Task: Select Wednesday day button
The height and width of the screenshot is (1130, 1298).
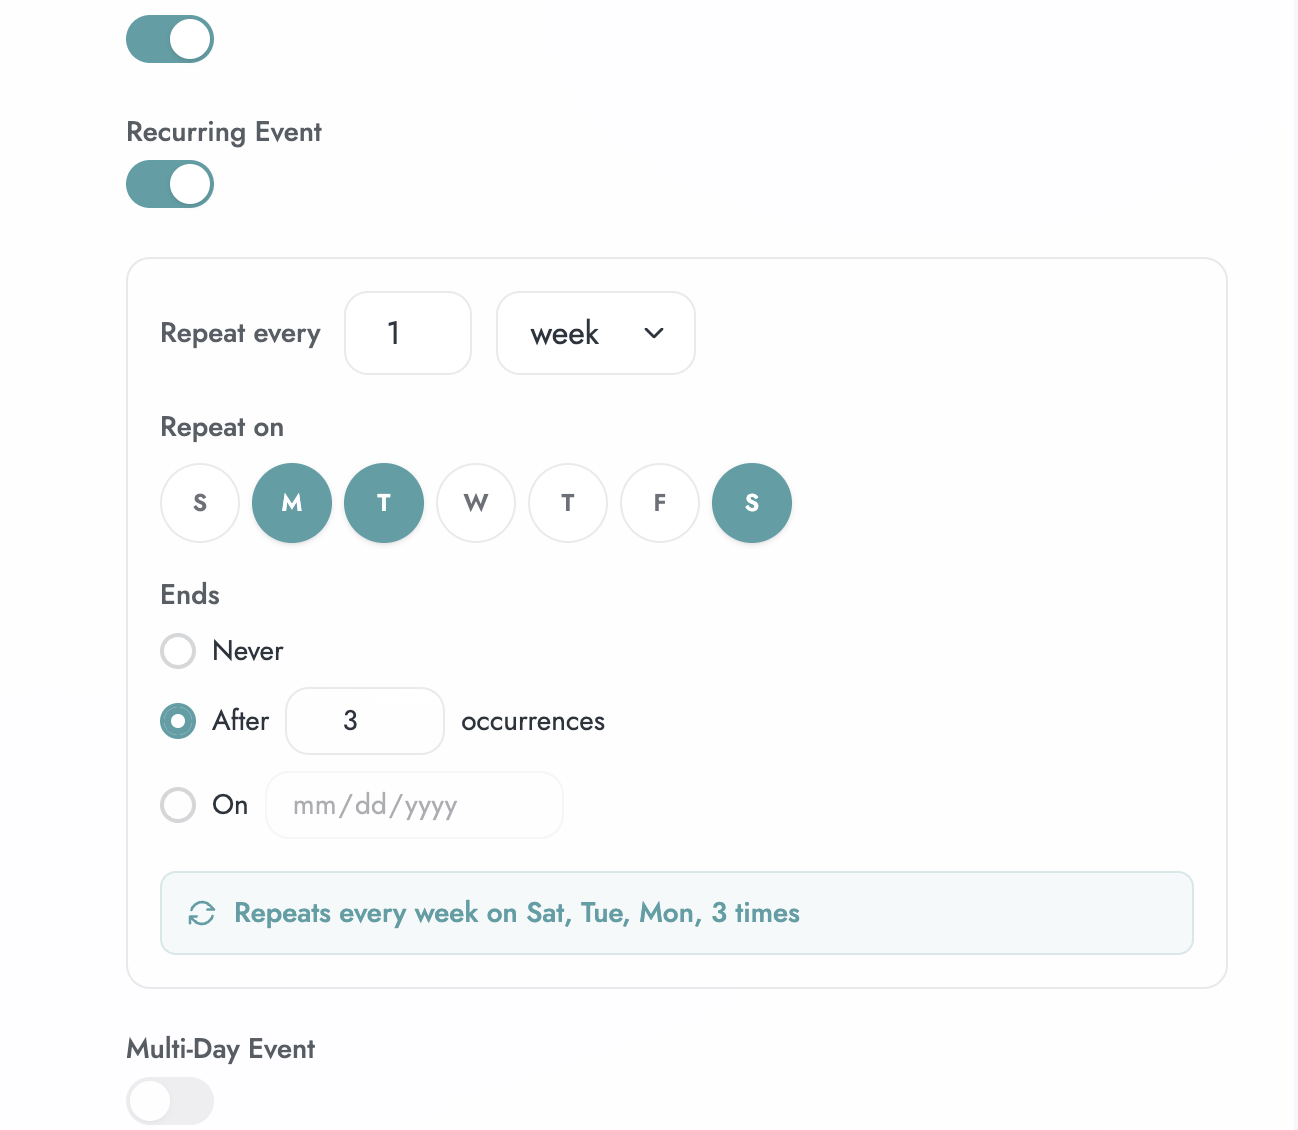Action: (476, 503)
